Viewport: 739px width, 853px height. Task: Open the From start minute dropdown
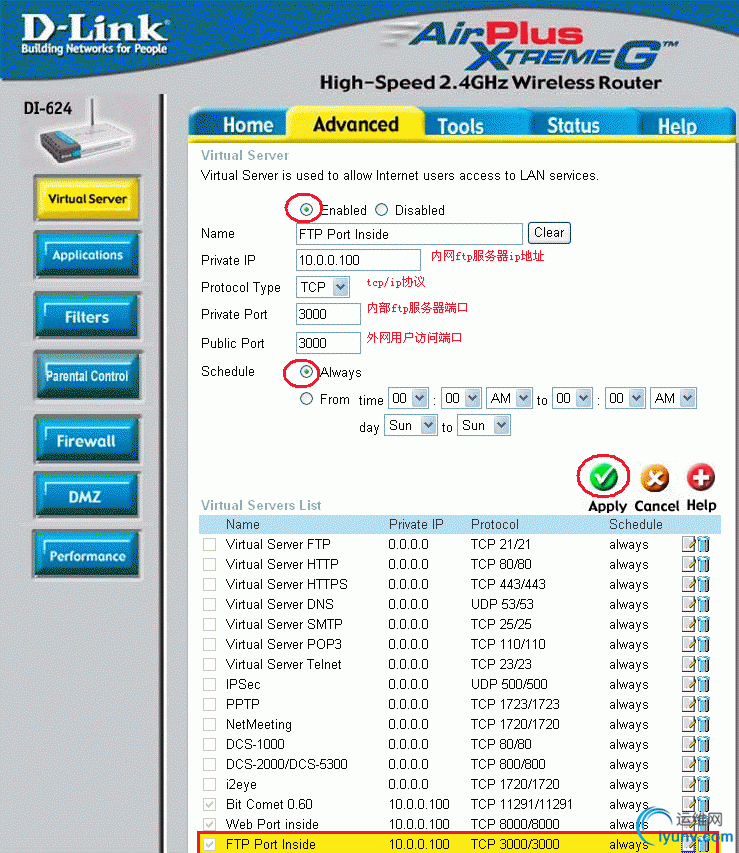pos(461,398)
